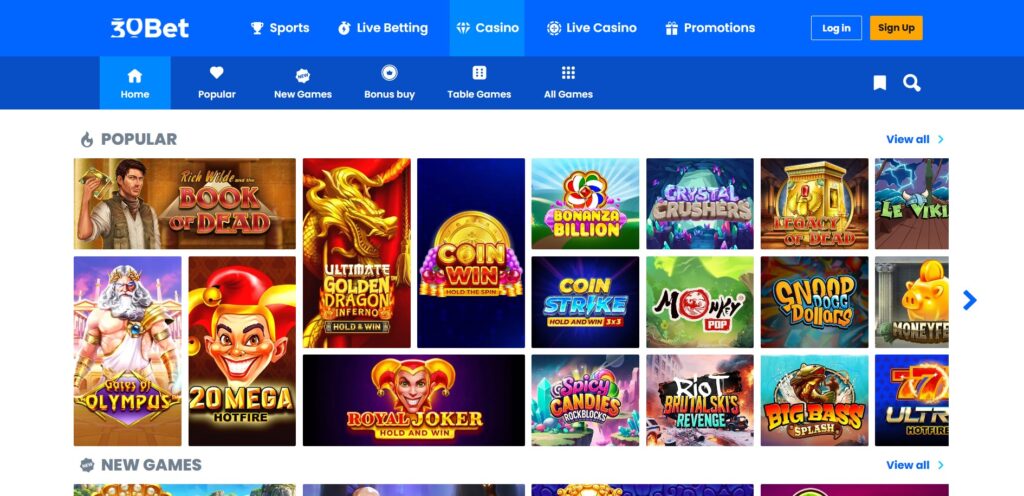Screen dimensions: 1024x496
Task: Switch to Live Casino section
Action: click(x=592, y=28)
